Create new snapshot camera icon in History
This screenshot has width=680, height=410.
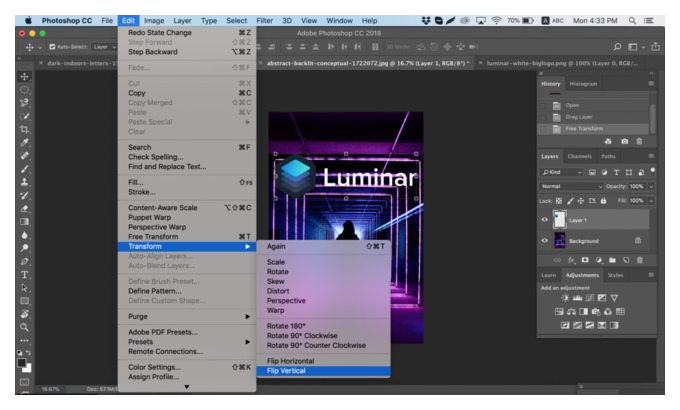click(624, 141)
